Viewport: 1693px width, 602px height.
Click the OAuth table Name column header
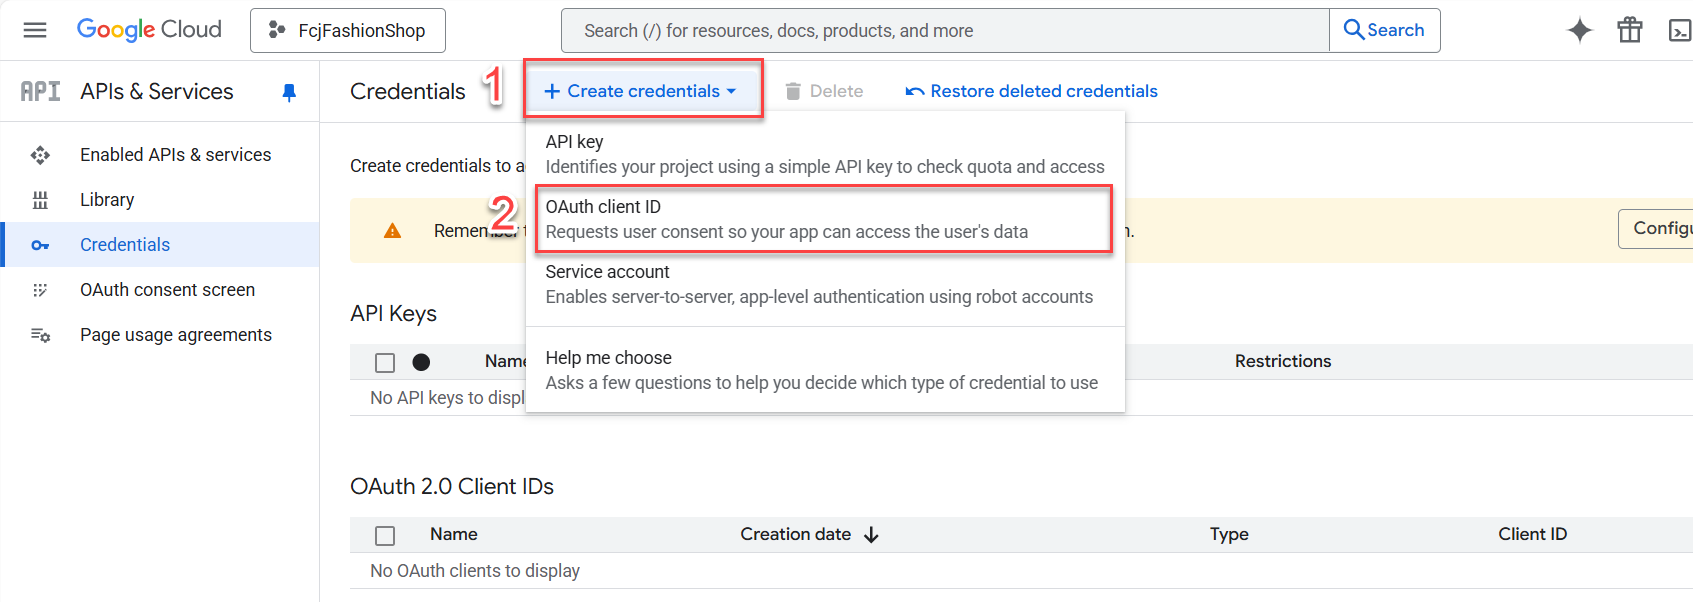(454, 534)
